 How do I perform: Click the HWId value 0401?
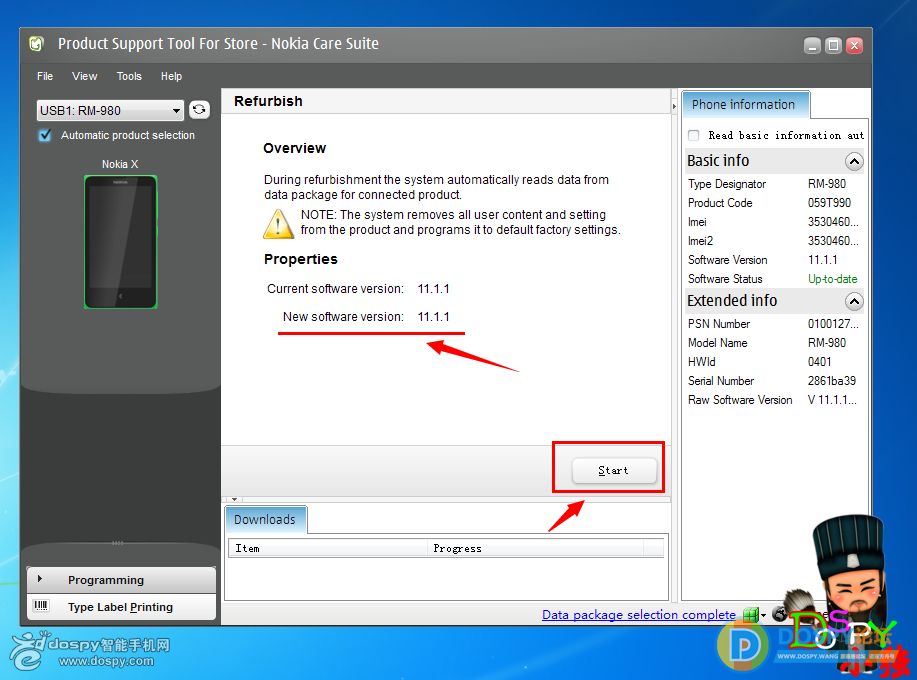pos(819,362)
